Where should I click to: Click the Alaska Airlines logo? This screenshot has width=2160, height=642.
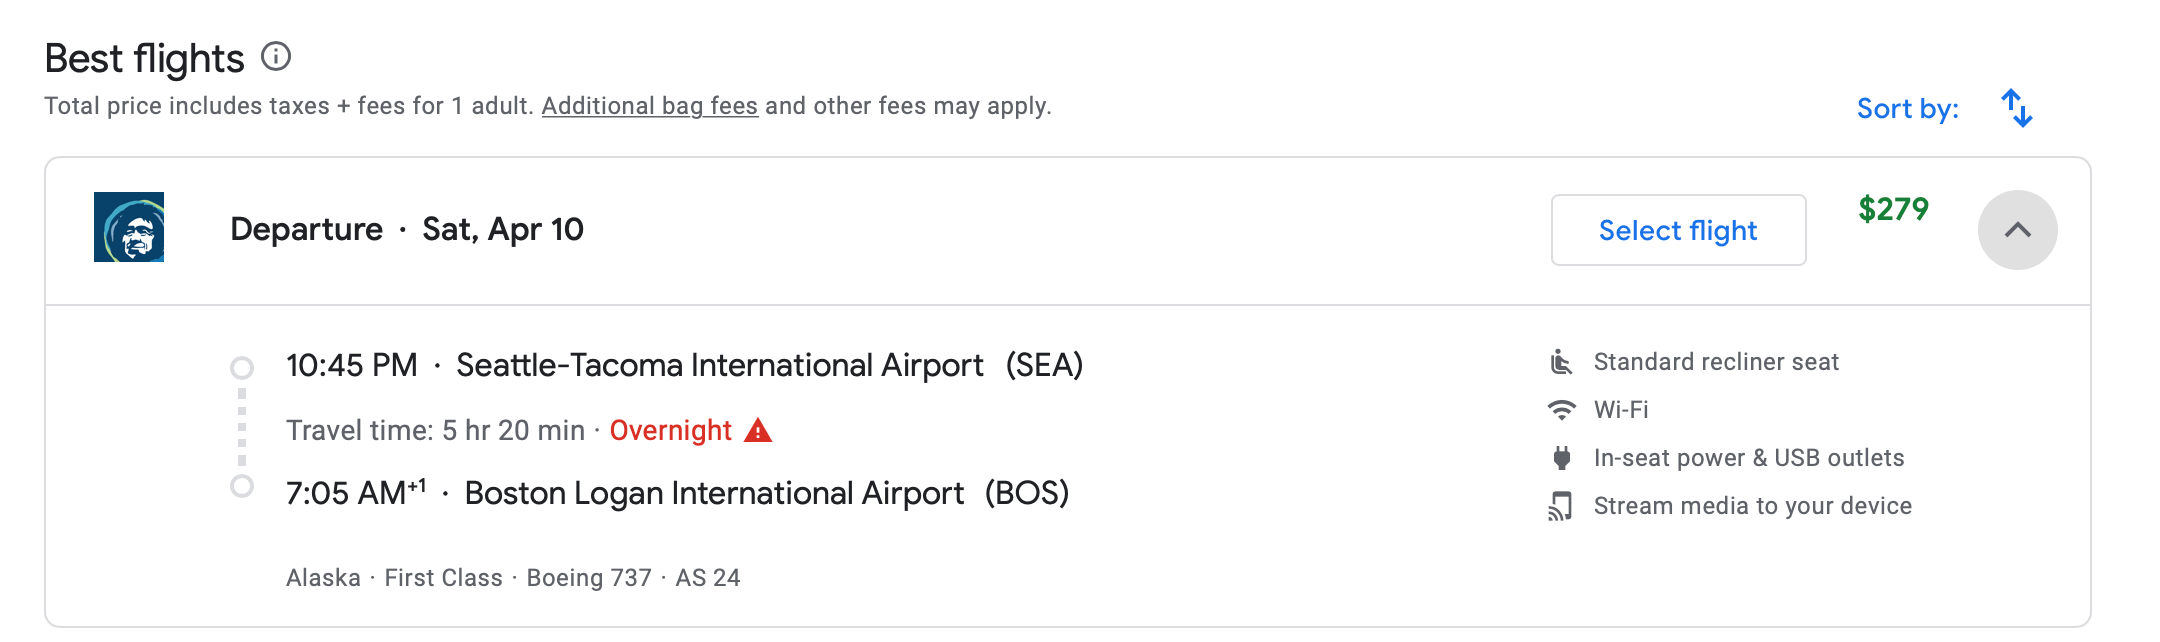tap(128, 229)
